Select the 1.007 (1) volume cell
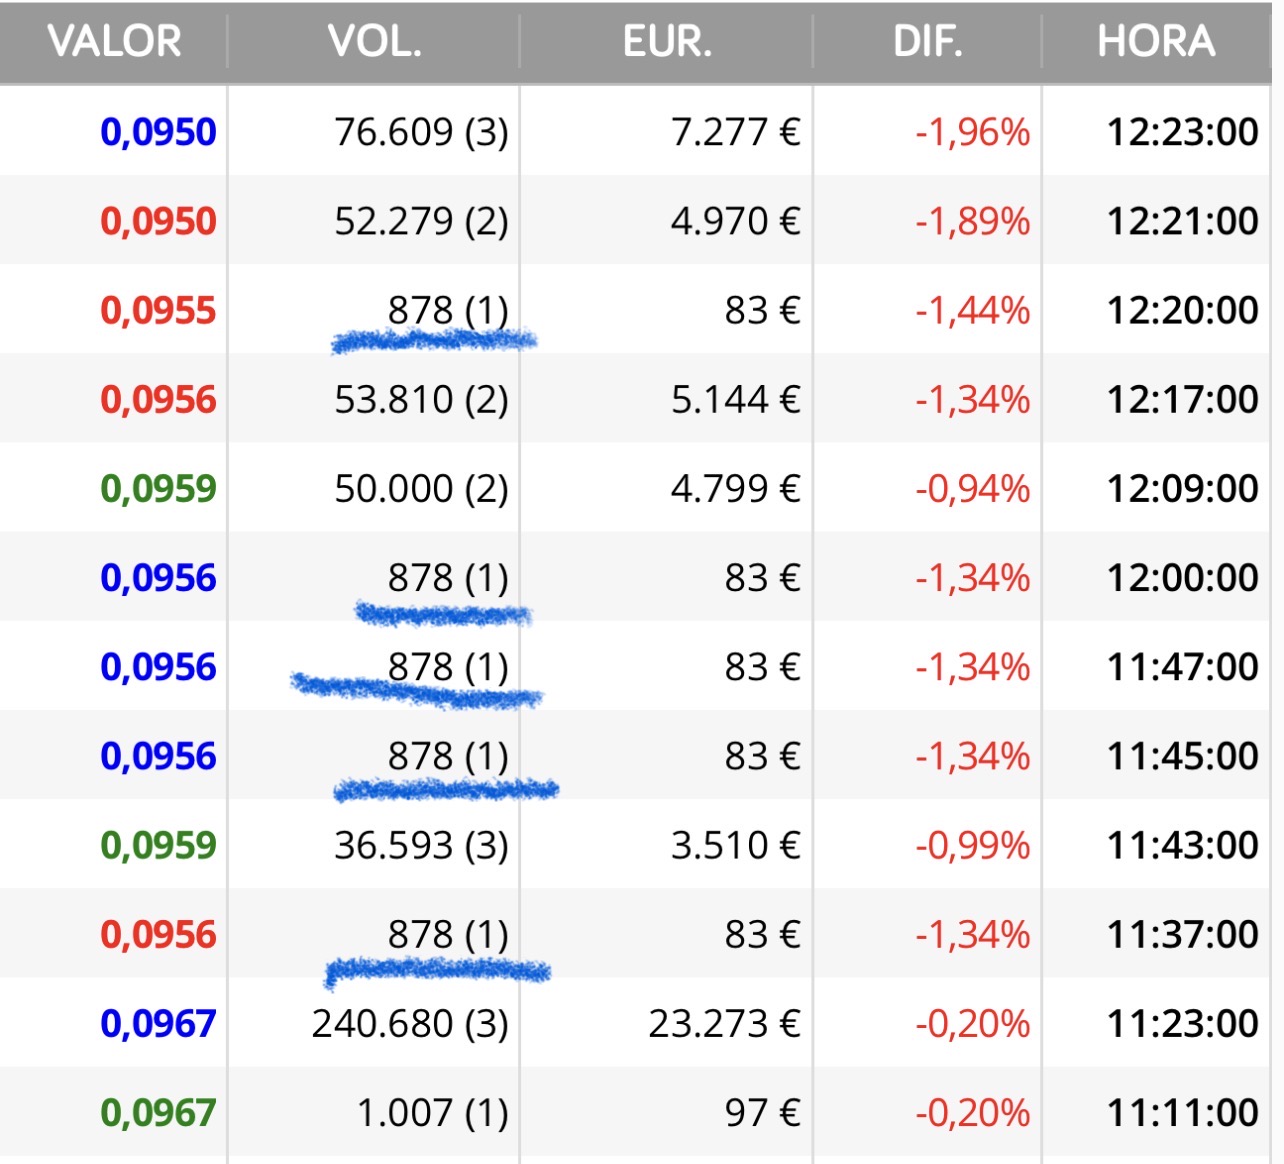The image size is (1284, 1164). pyautogui.click(x=432, y=1113)
